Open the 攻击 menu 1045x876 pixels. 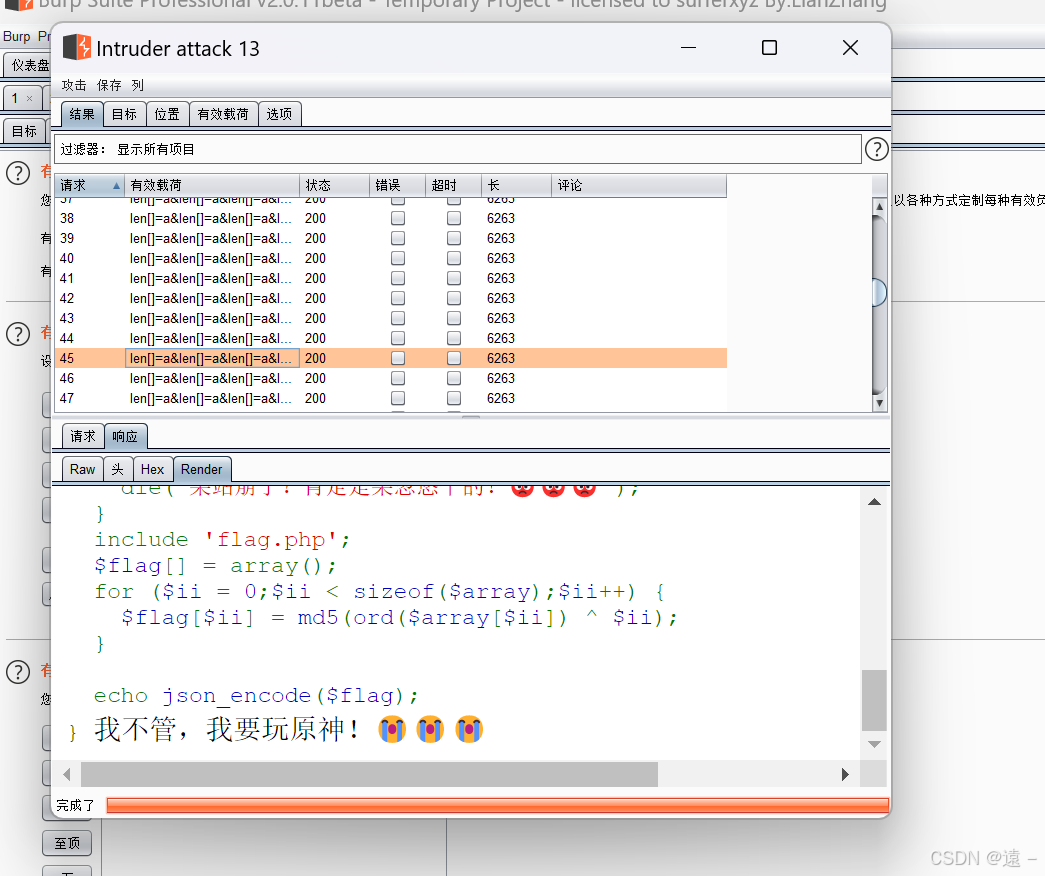(x=73, y=84)
